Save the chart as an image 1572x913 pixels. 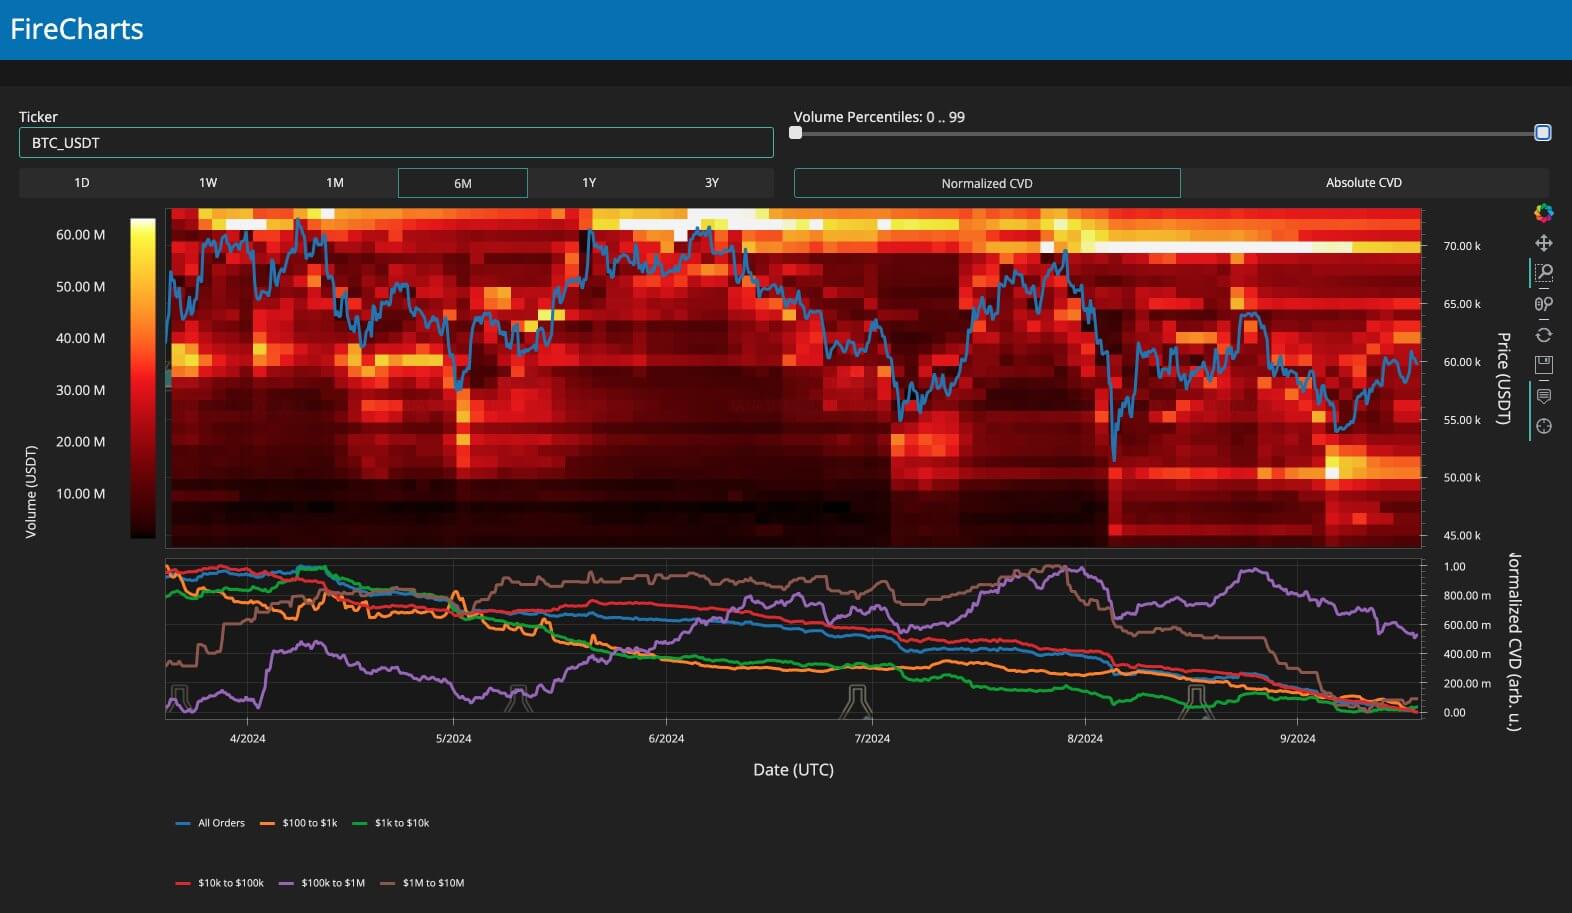tap(1544, 365)
